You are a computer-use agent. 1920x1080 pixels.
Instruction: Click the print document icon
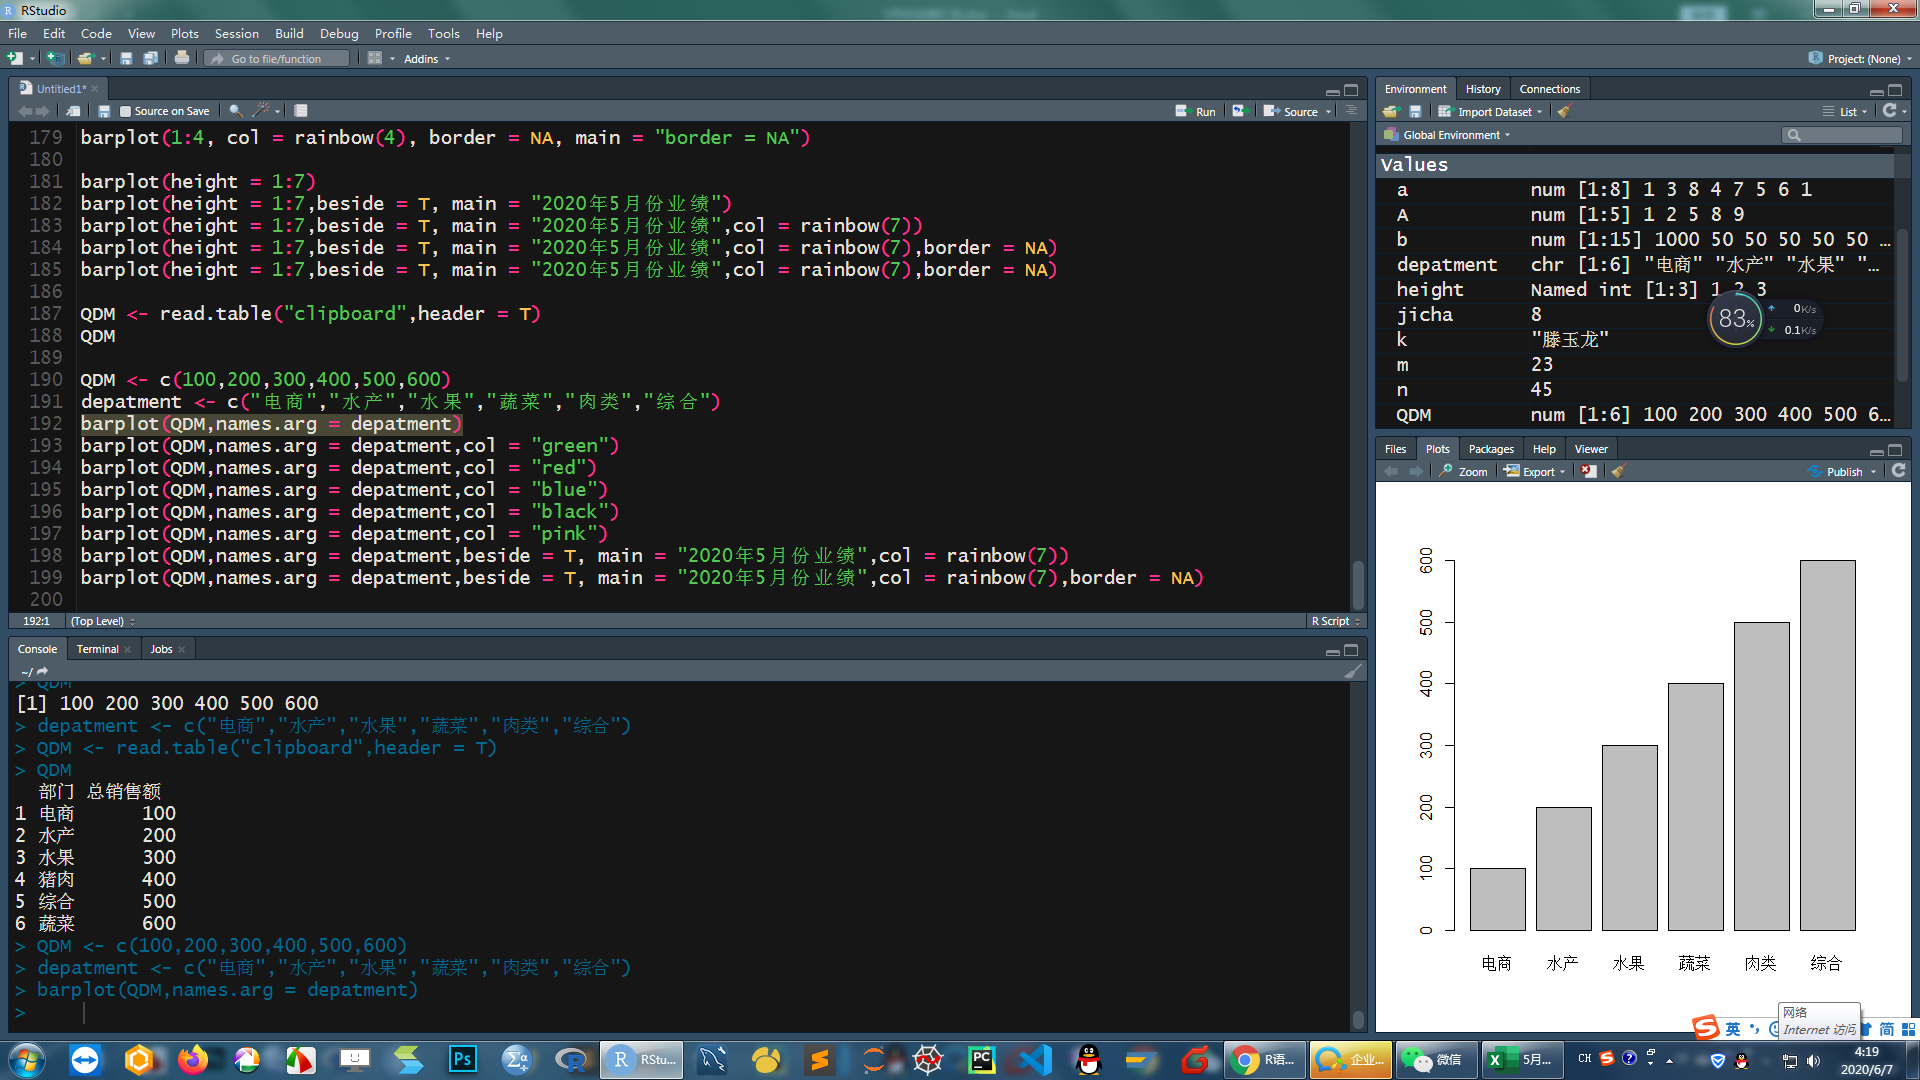click(181, 59)
